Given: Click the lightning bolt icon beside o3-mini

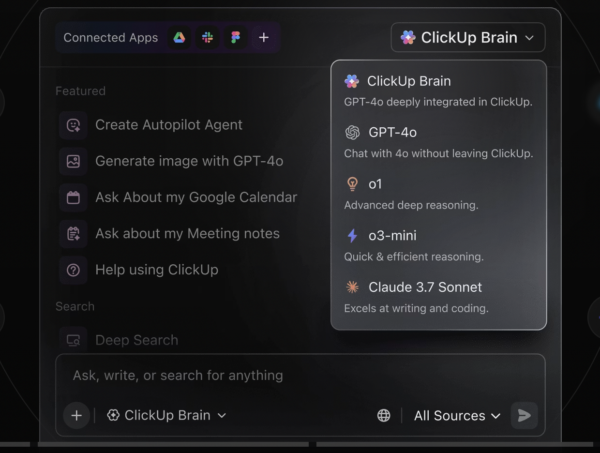Looking at the screenshot, I should 352,236.
